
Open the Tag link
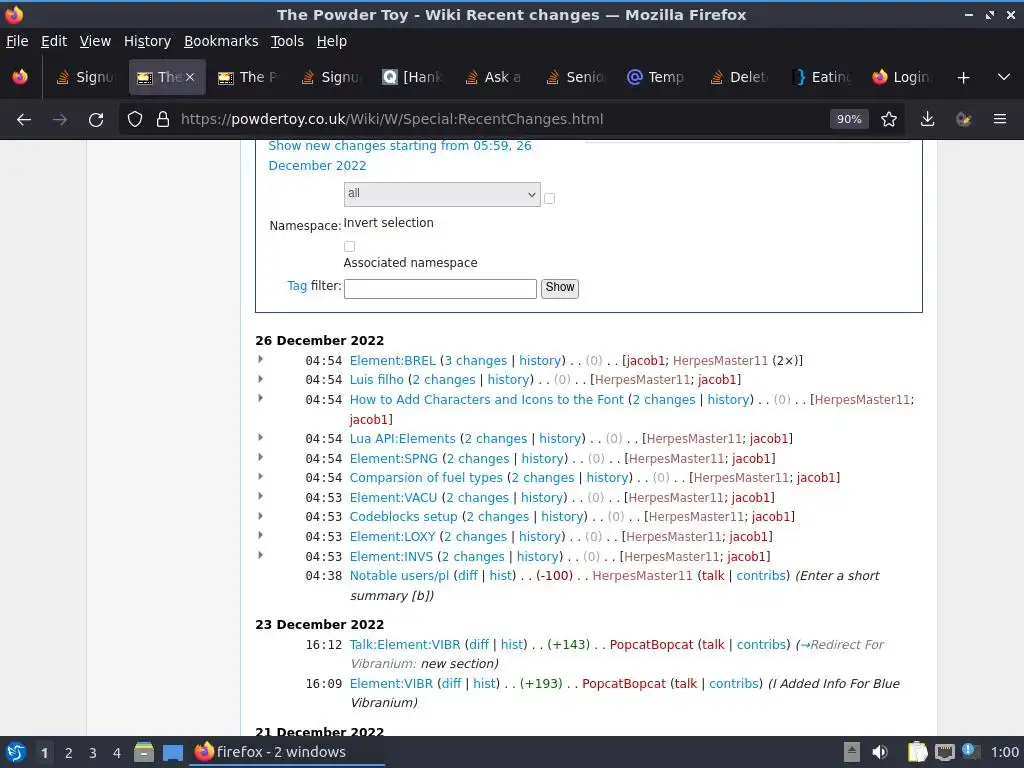click(x=297, y=286)
